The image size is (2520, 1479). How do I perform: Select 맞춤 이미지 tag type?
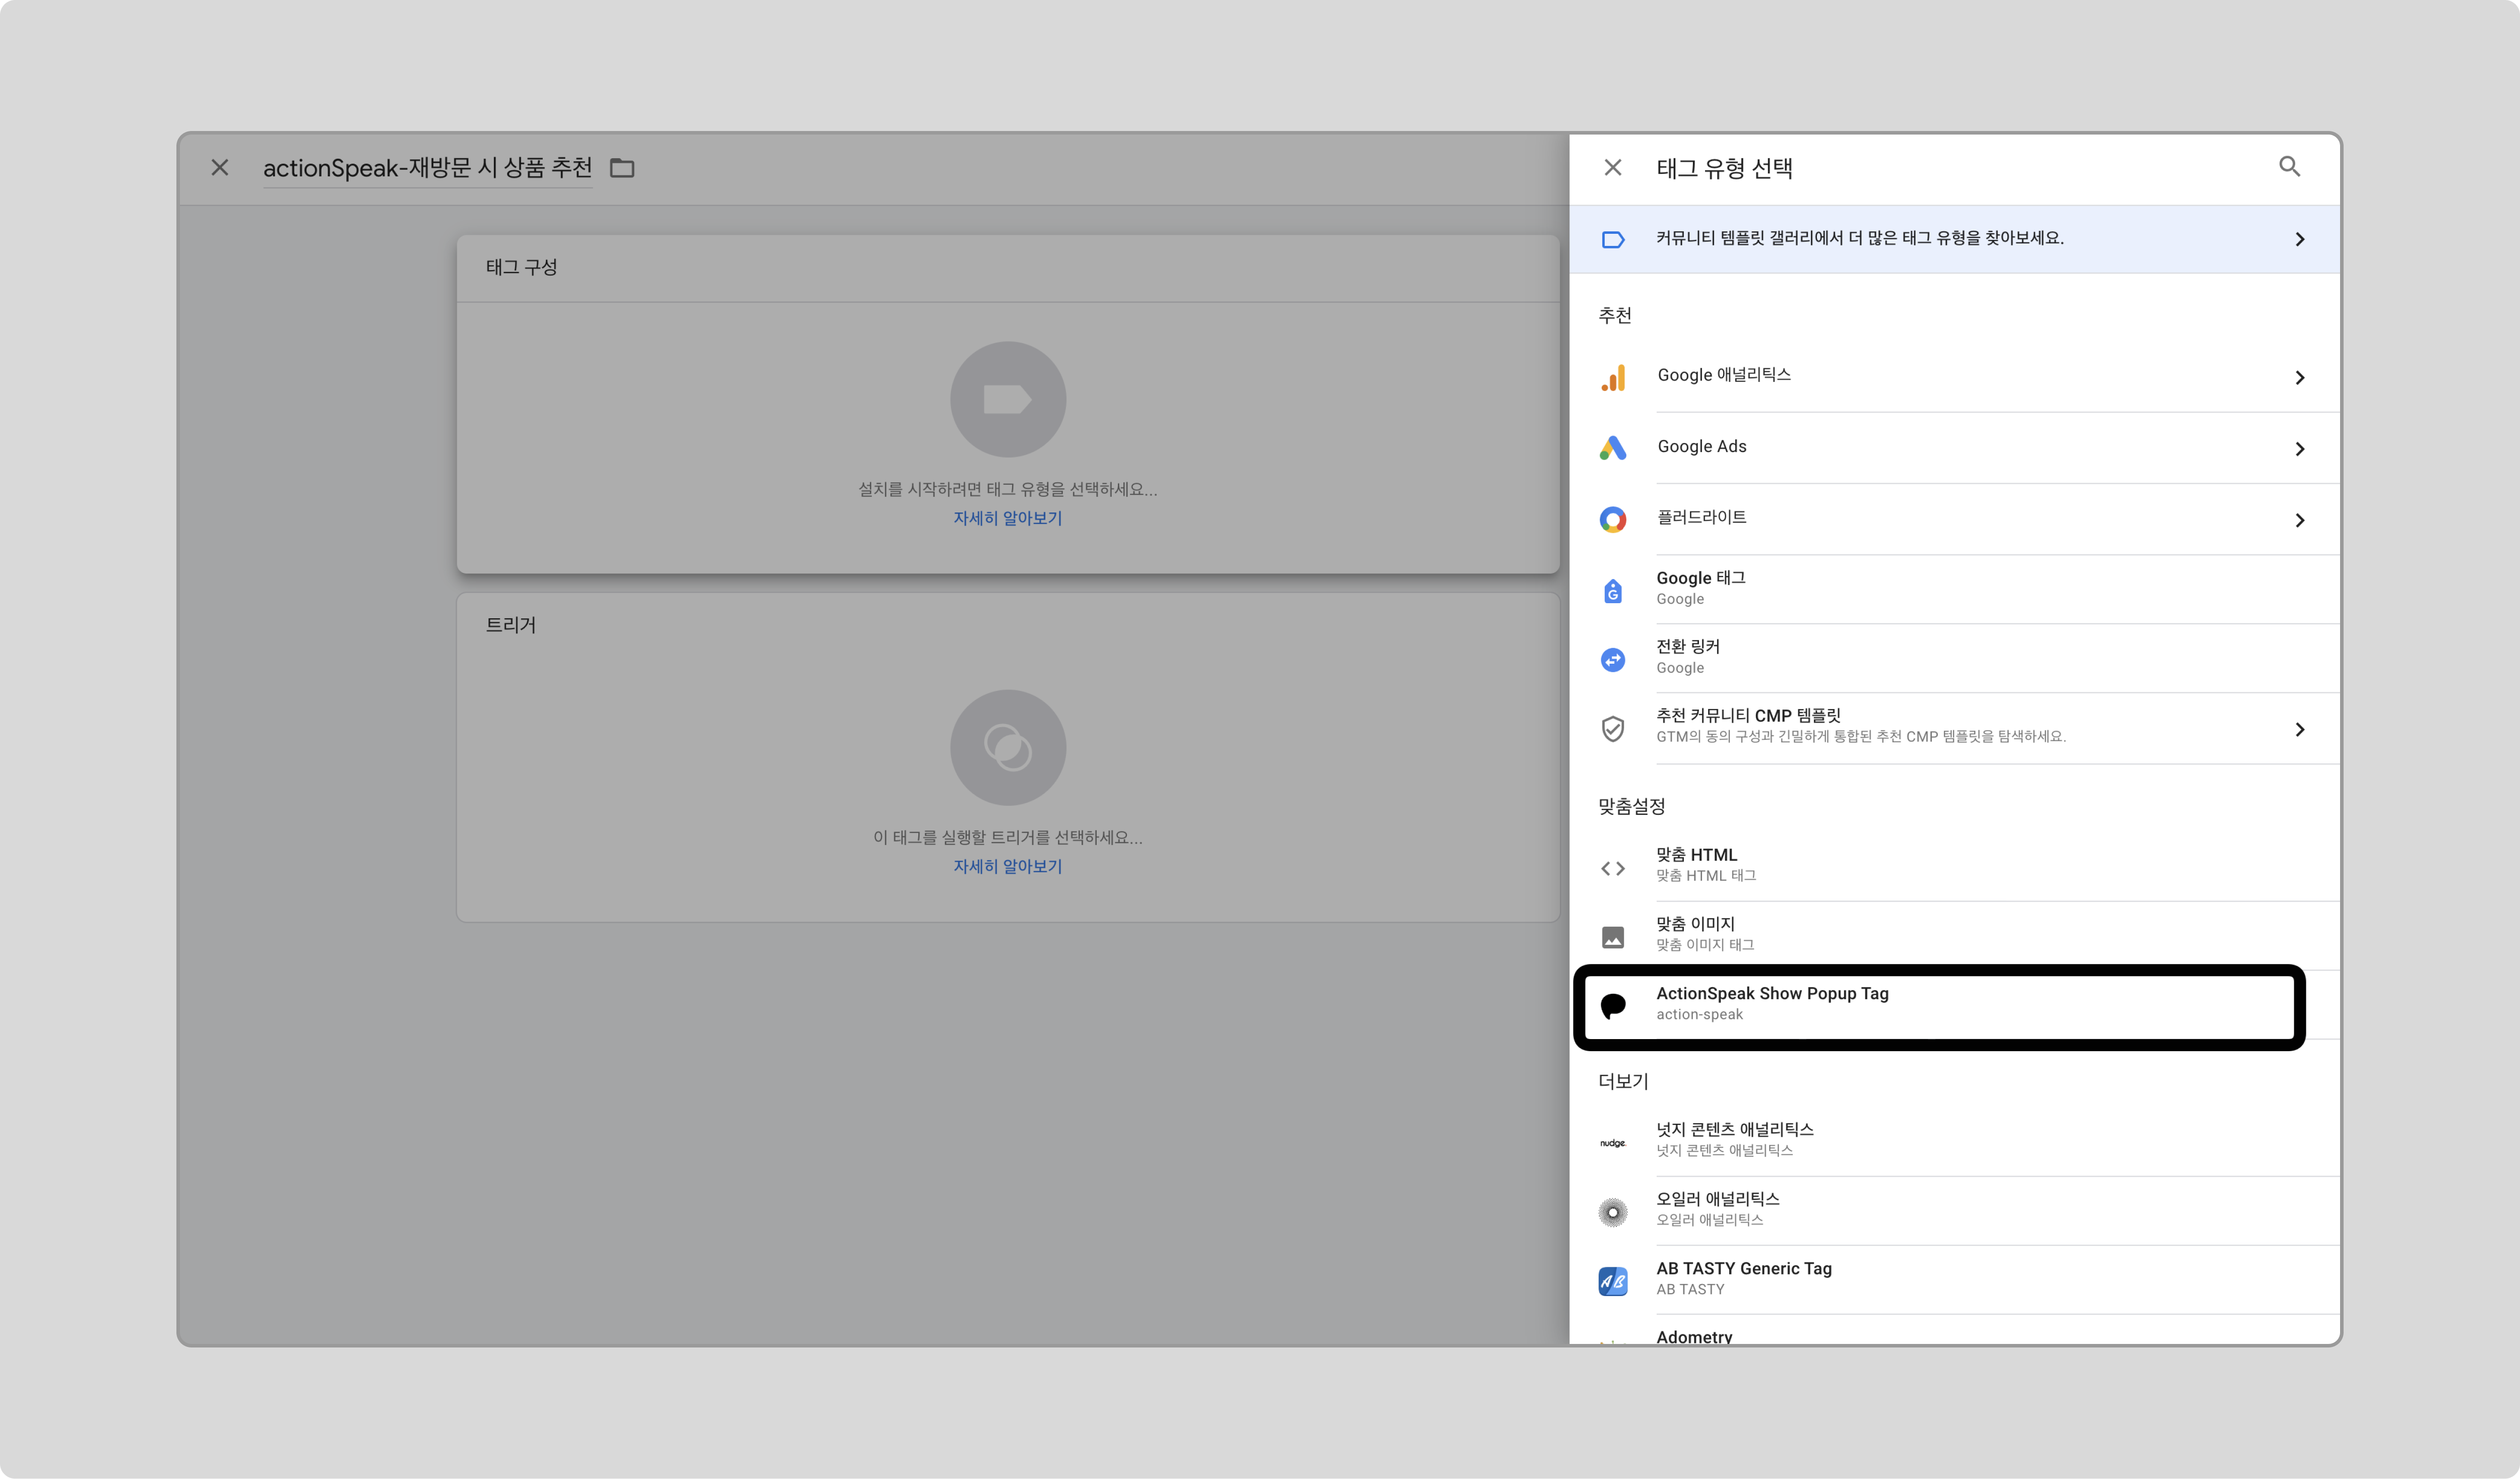click(x=1954, y=935)
